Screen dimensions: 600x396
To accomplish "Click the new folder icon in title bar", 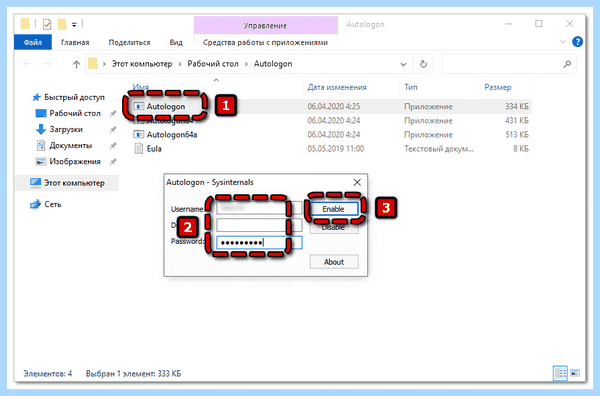I will point(62,24).
